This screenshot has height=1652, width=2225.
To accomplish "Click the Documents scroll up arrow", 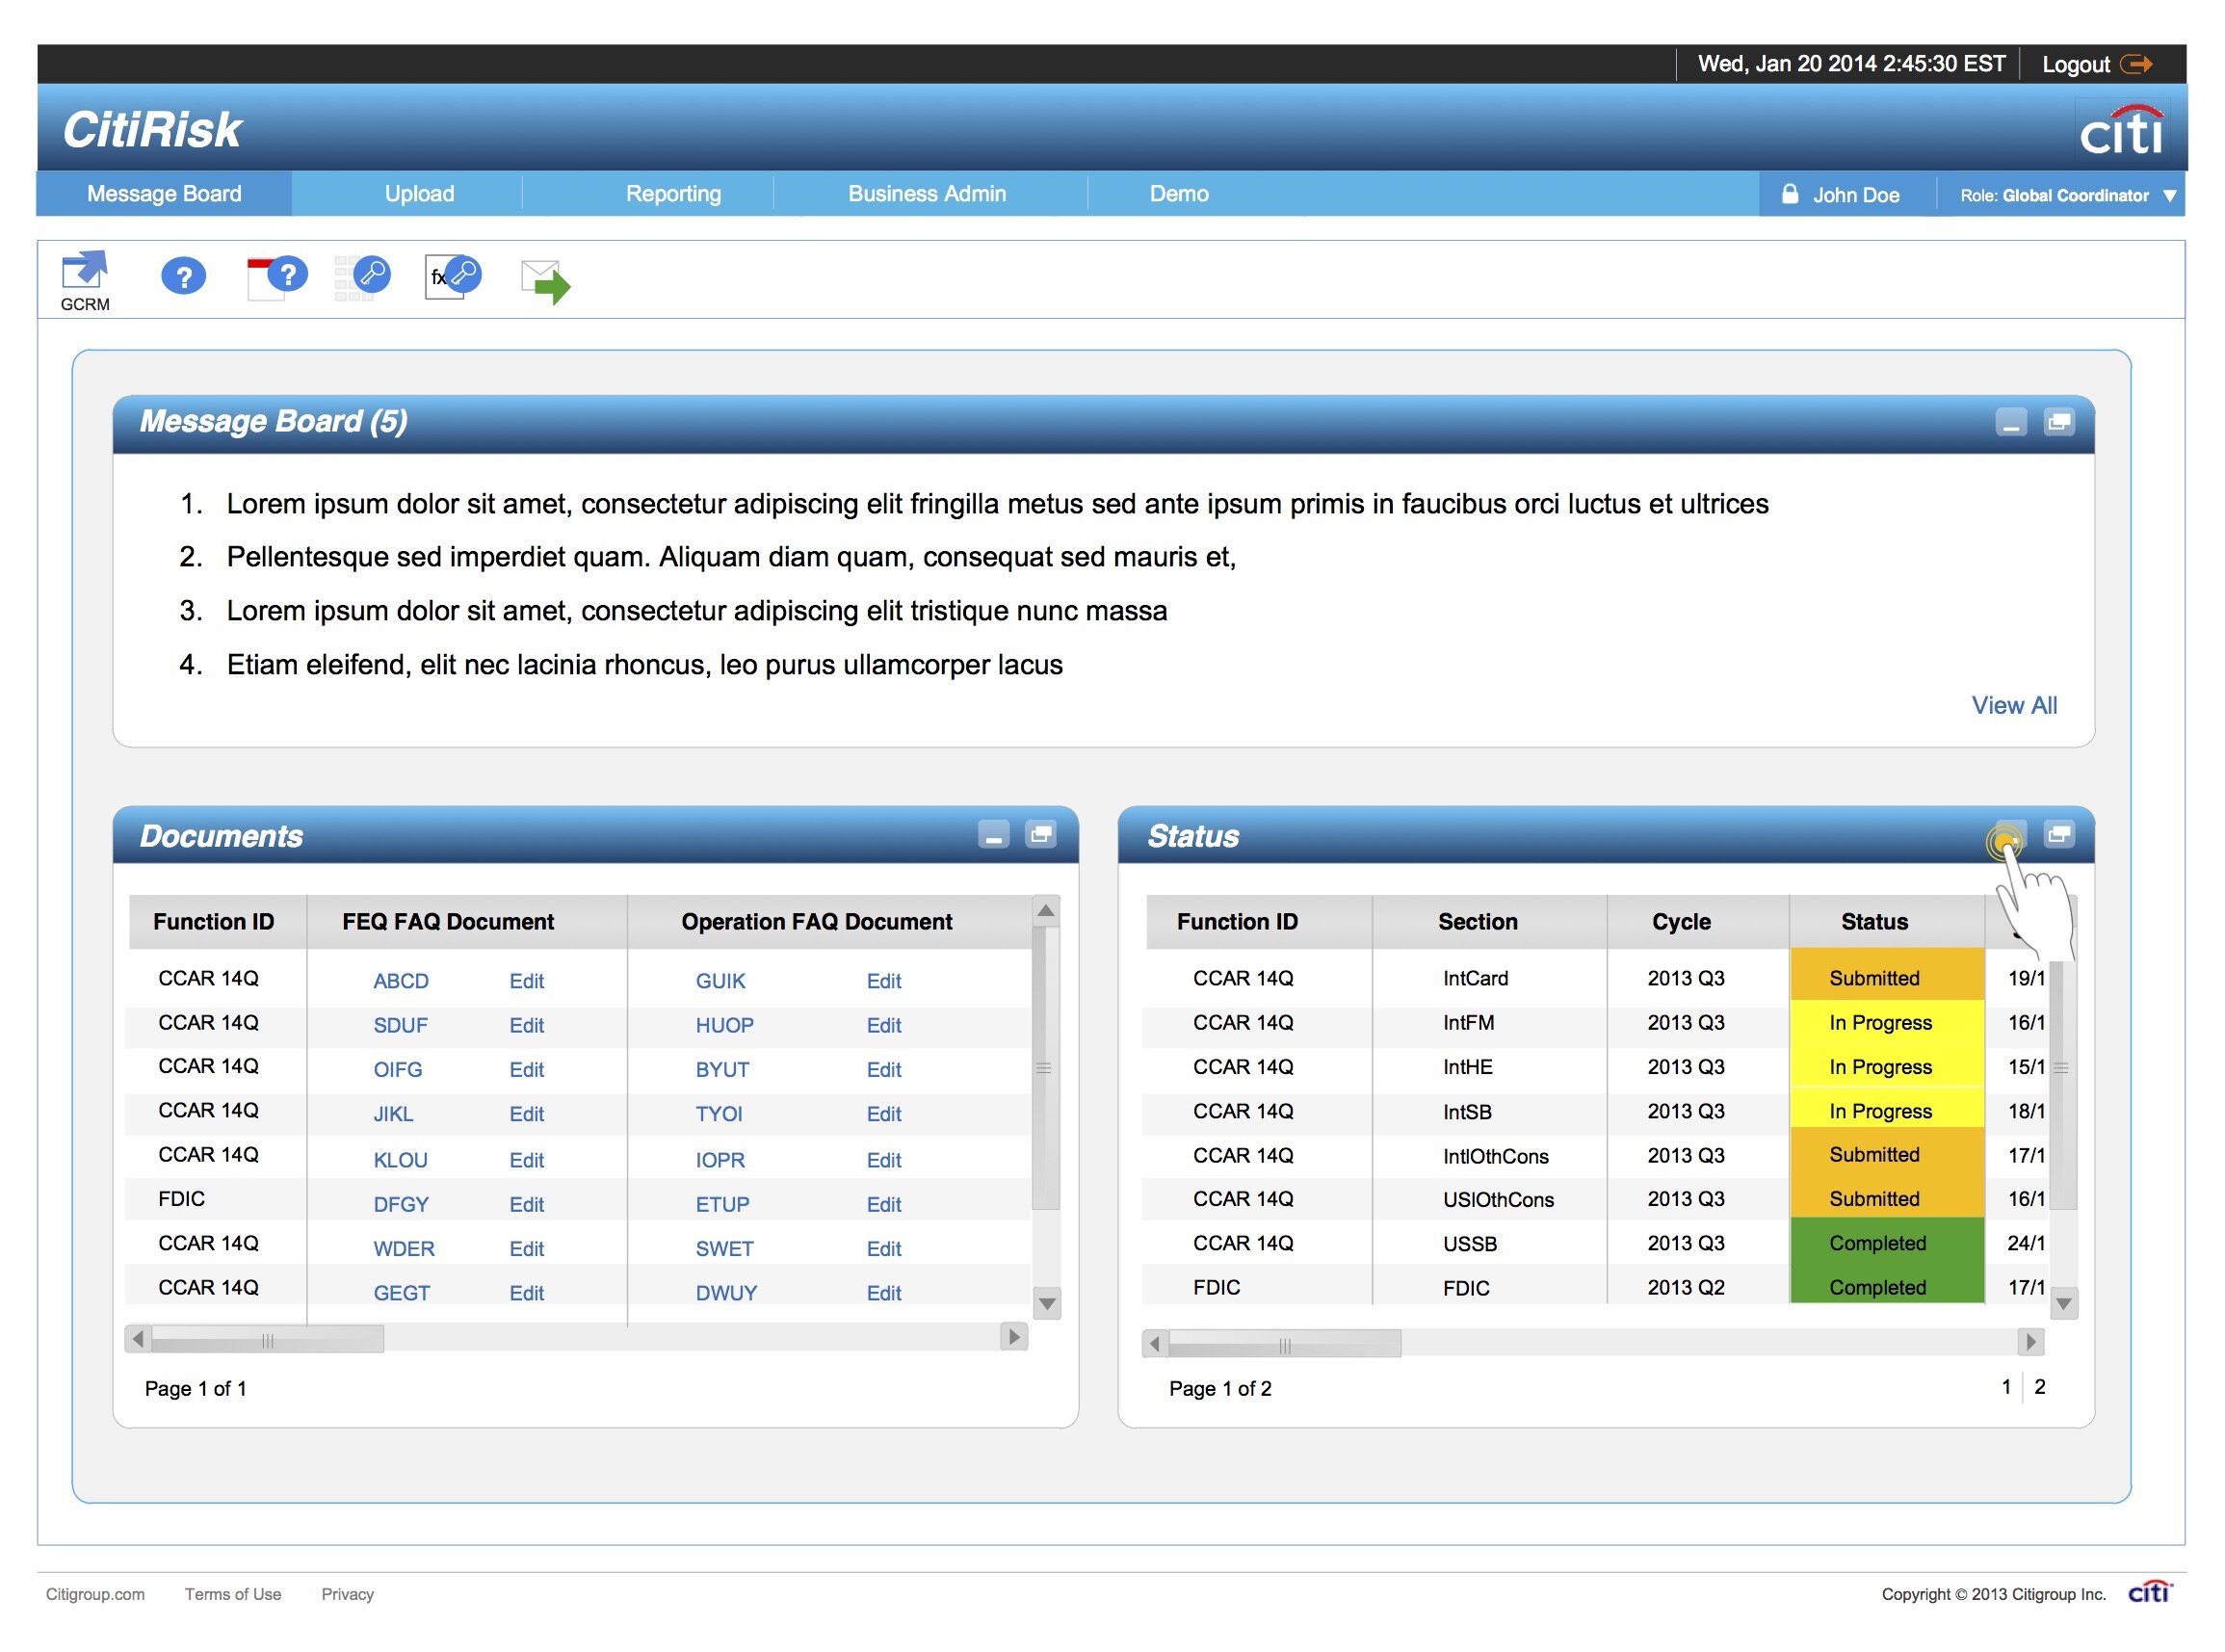I will coord(1046,911).
